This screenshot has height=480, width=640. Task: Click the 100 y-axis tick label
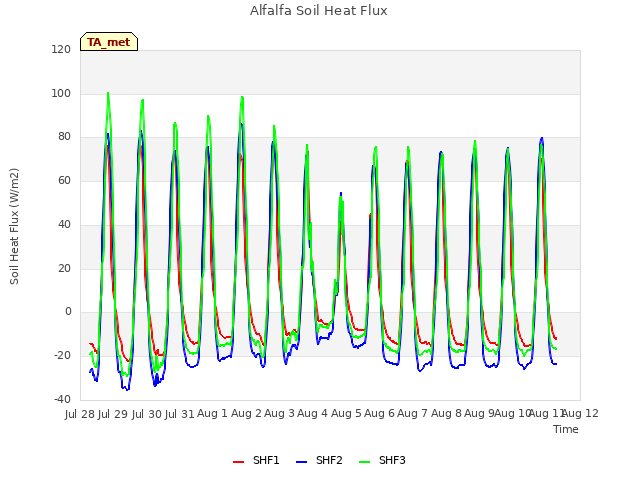(61, 93)
